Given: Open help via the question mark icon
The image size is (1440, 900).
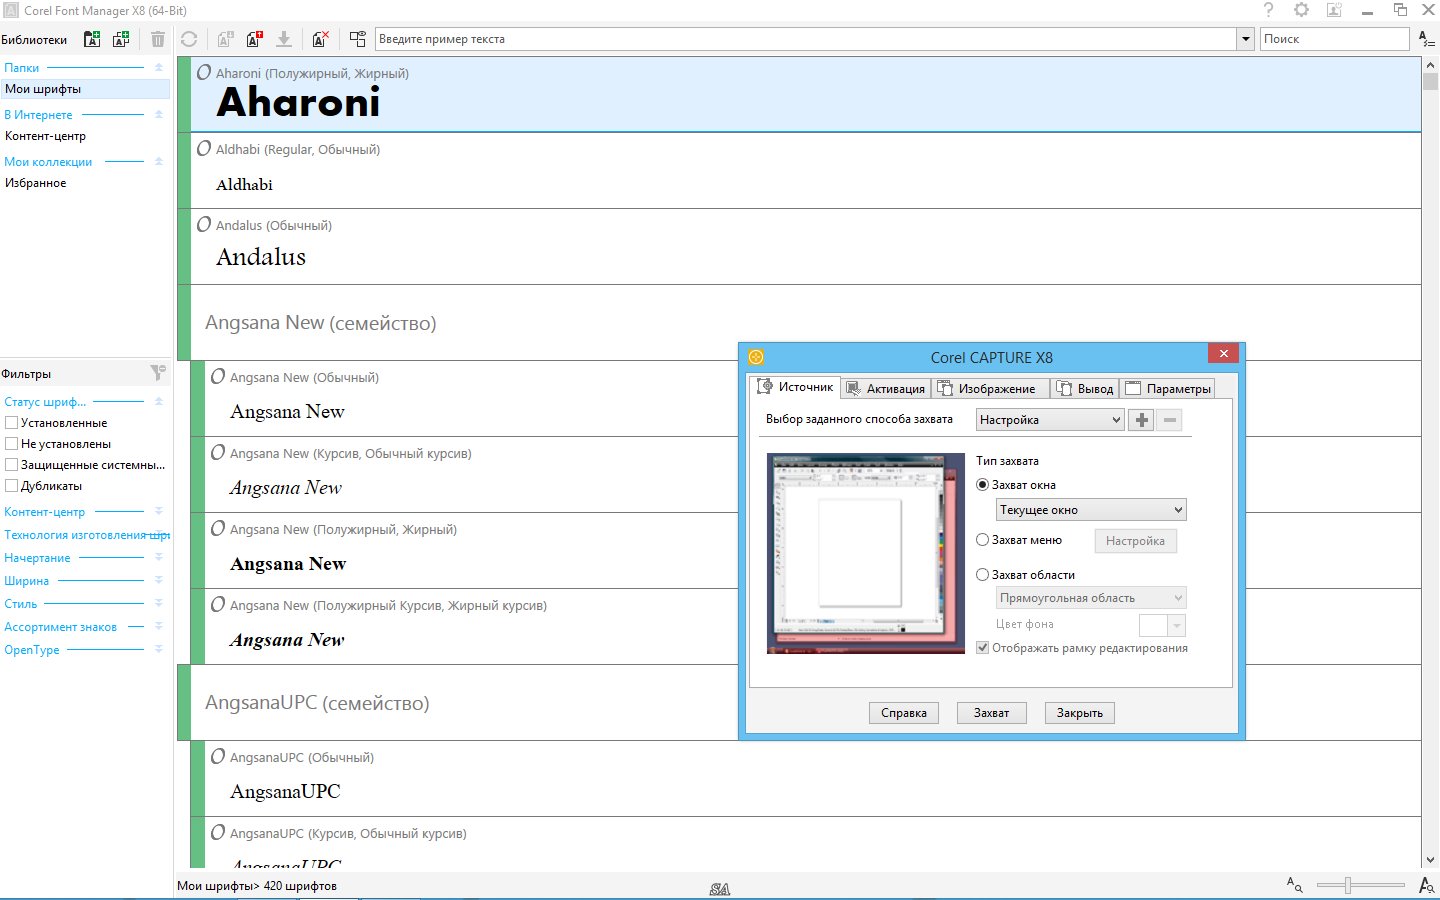Looking at the screenshot, I should click(1268, 10).
